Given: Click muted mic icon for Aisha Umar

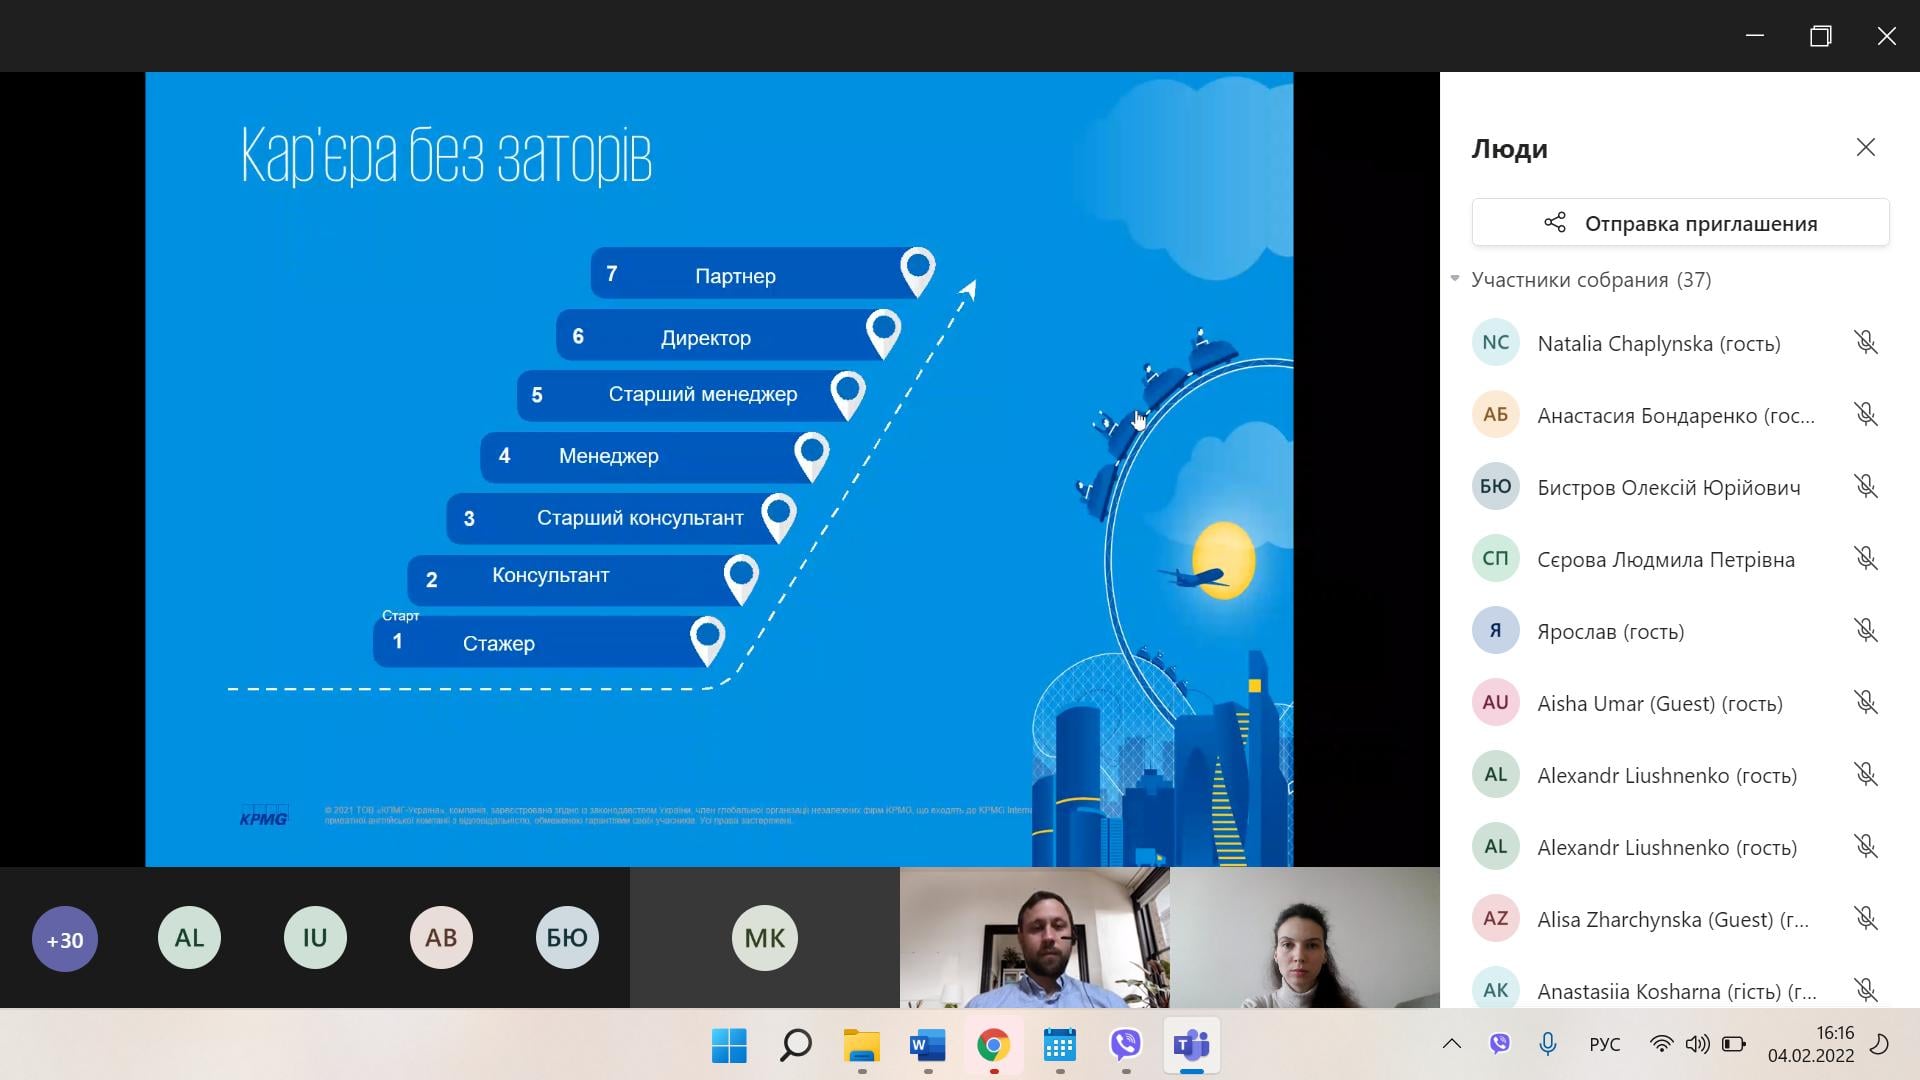Looking at the screenshot, I should pos(1865,703).
